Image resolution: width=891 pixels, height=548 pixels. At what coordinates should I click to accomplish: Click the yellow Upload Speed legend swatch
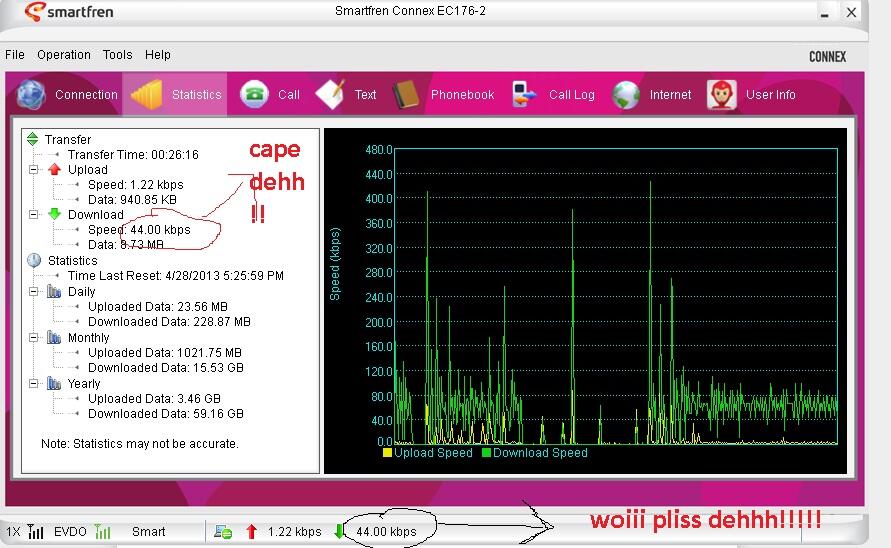[388, 453]
